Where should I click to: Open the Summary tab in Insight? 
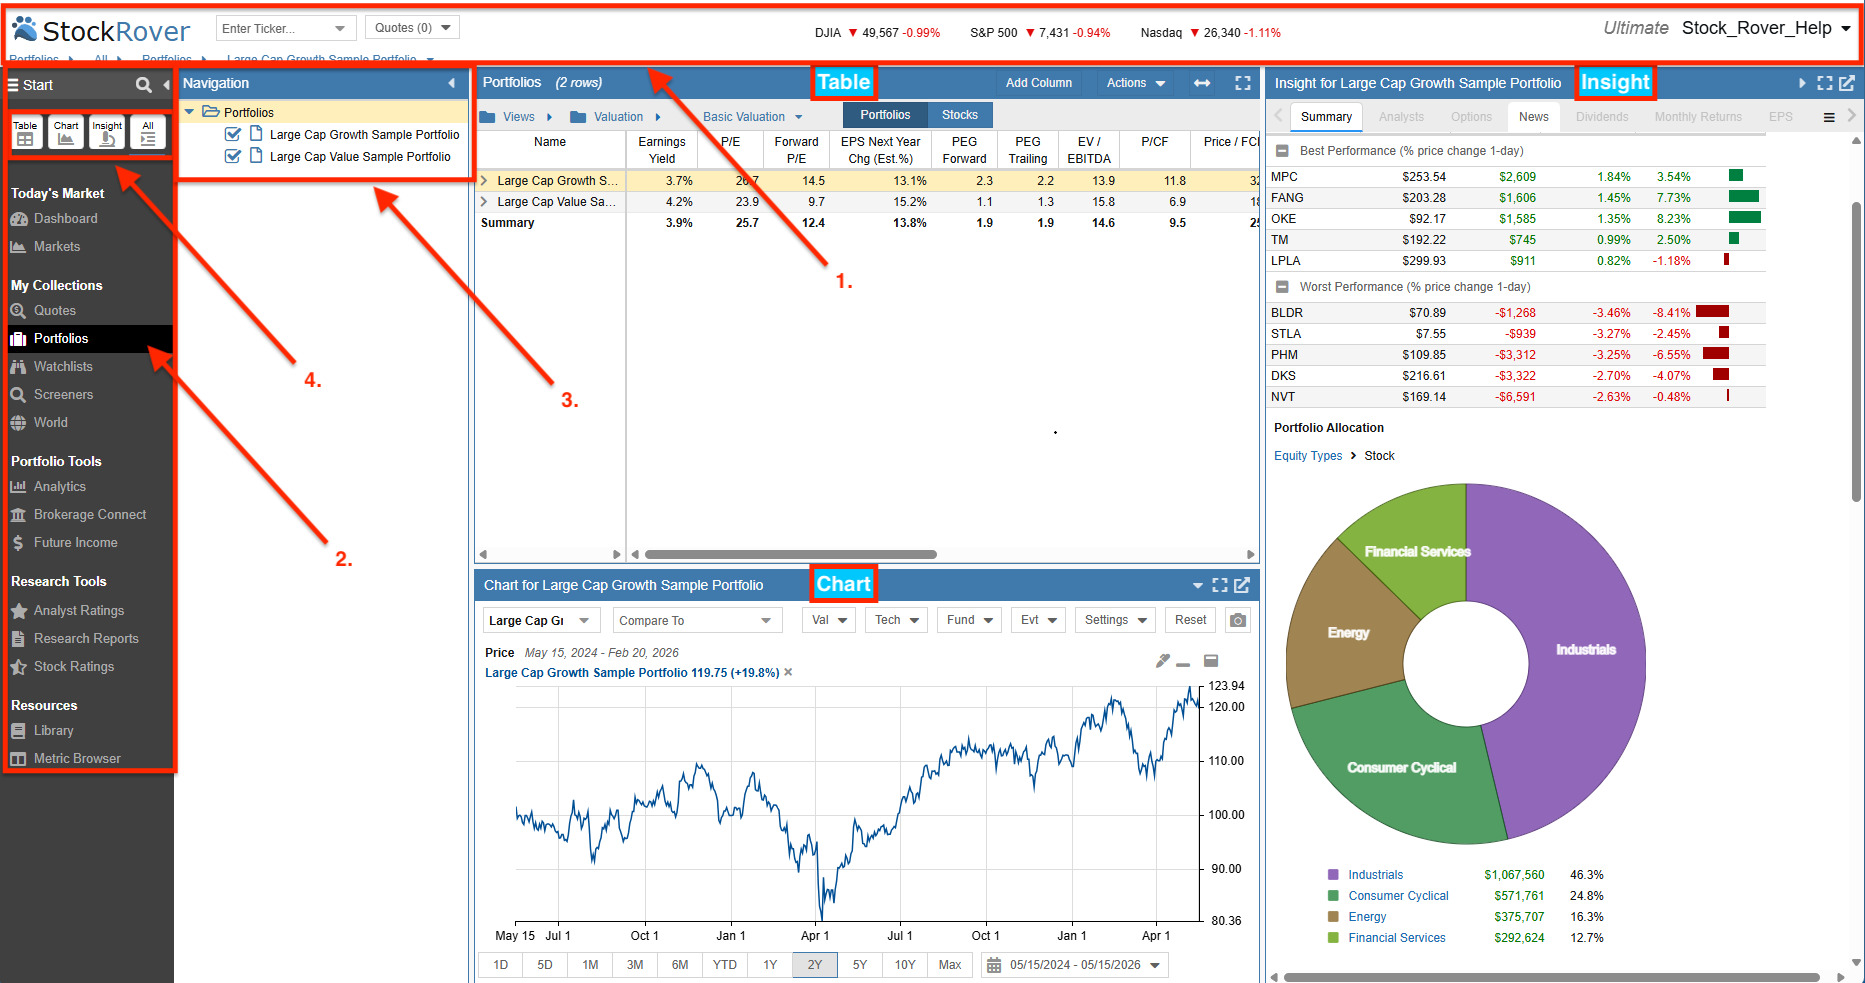[x=1326, y=117]
